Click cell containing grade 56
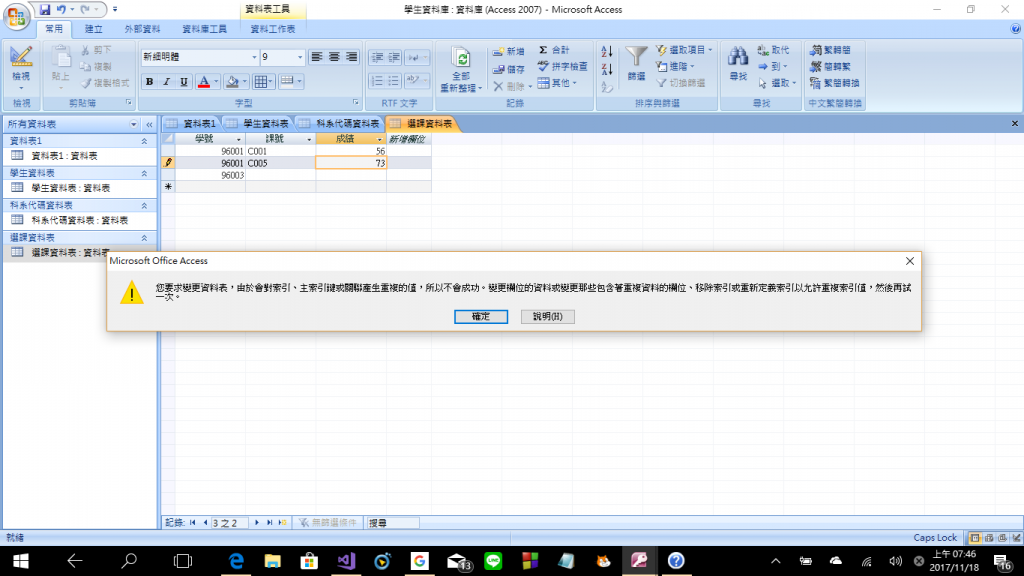Image resolution: width=1024 pixels, height=576 pixels. pos(351,151)
